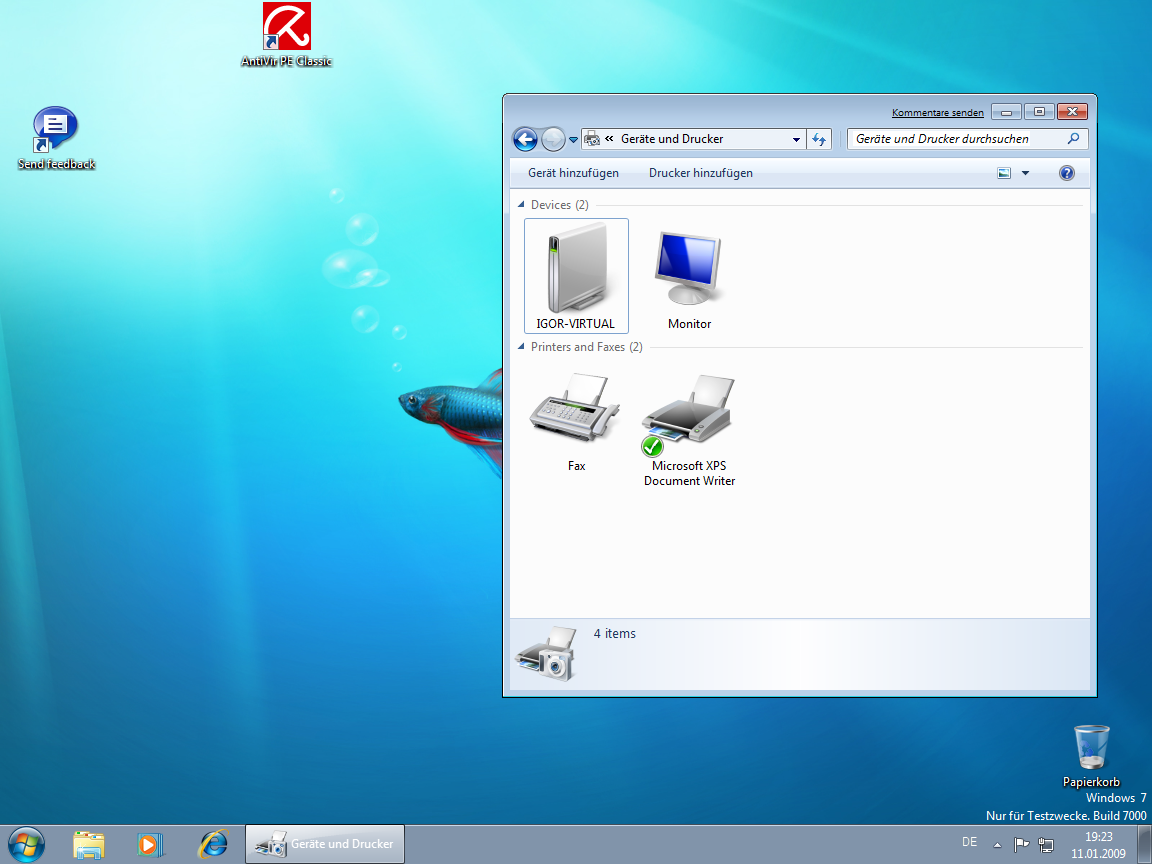Click the Kommentare senden link

tap(937, 113)
